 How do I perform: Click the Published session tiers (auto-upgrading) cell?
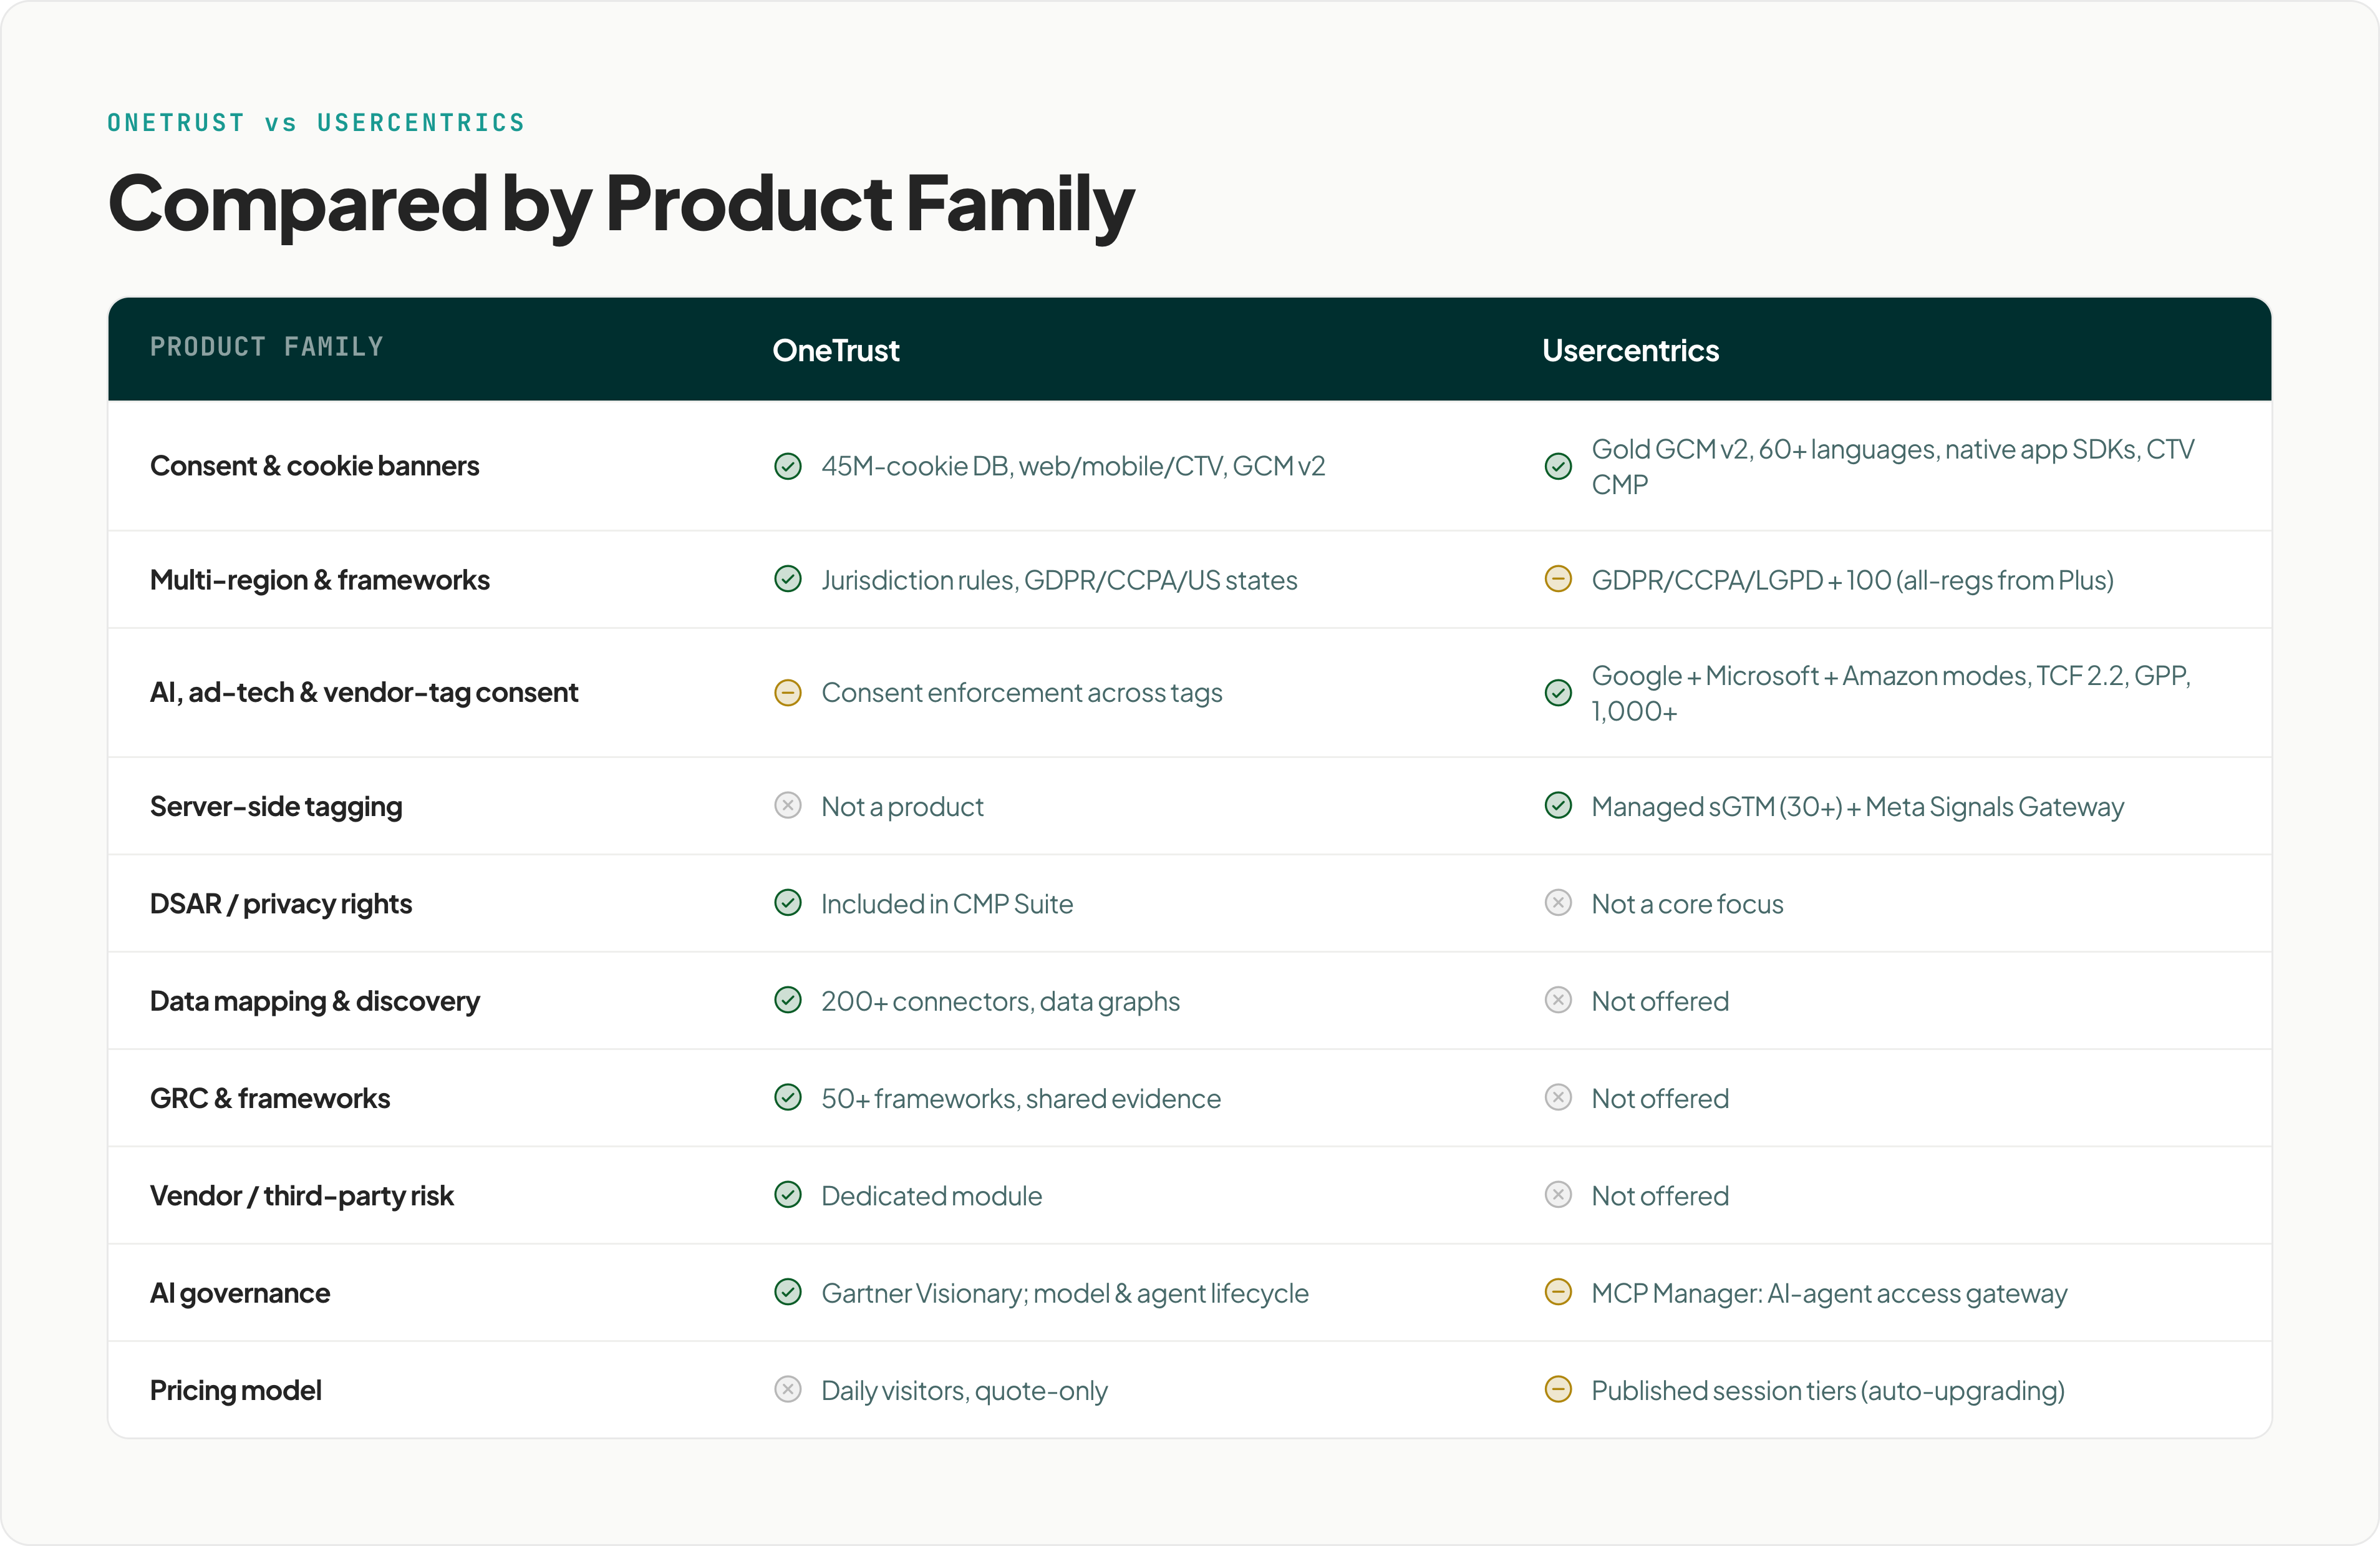1828,1390
